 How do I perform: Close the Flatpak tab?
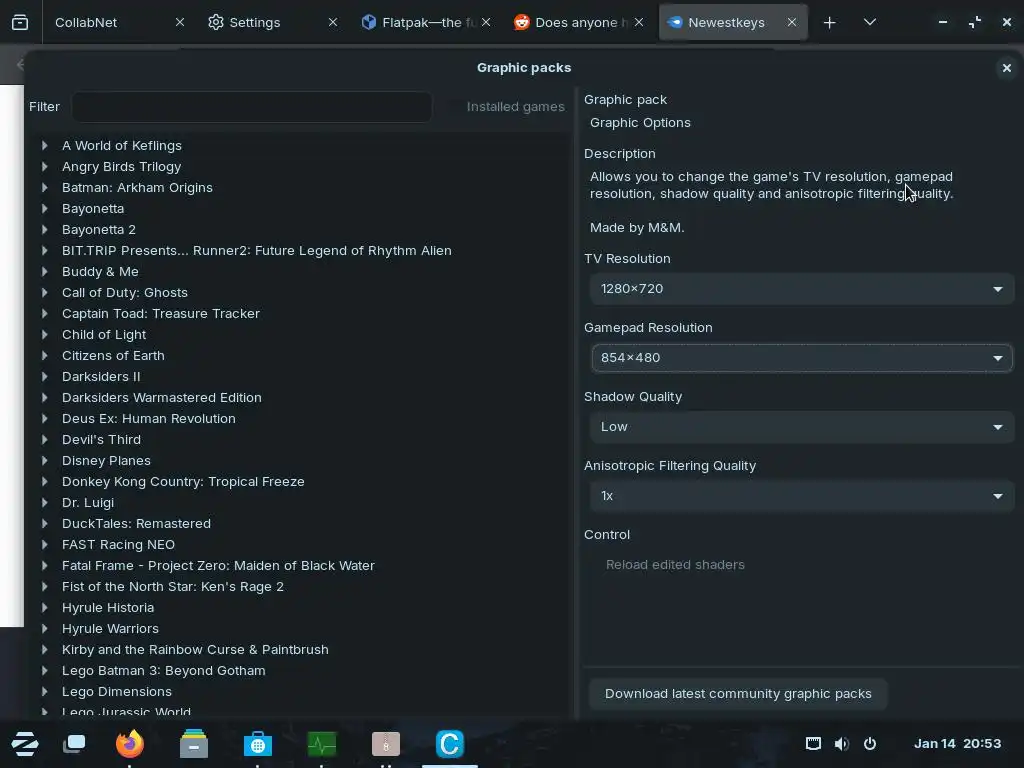tap(486, 22)
